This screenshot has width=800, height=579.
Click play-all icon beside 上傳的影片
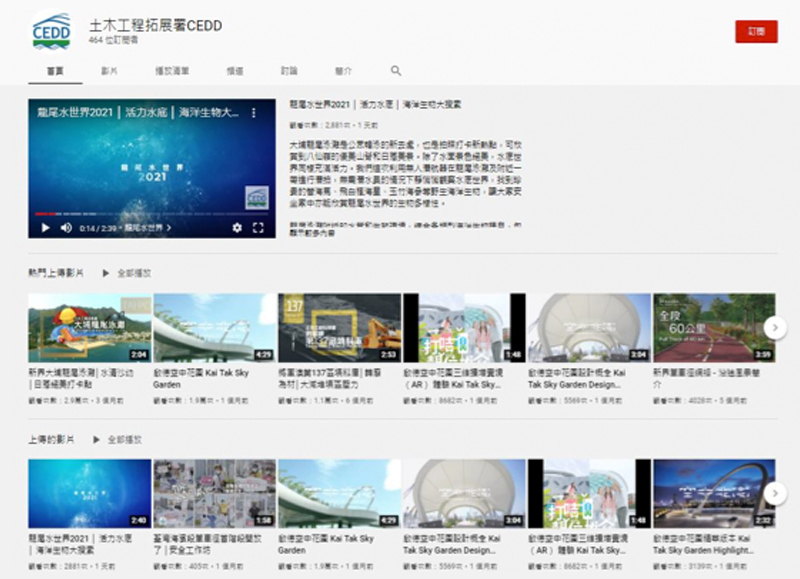pyautogui.click(x=97, y=439)
